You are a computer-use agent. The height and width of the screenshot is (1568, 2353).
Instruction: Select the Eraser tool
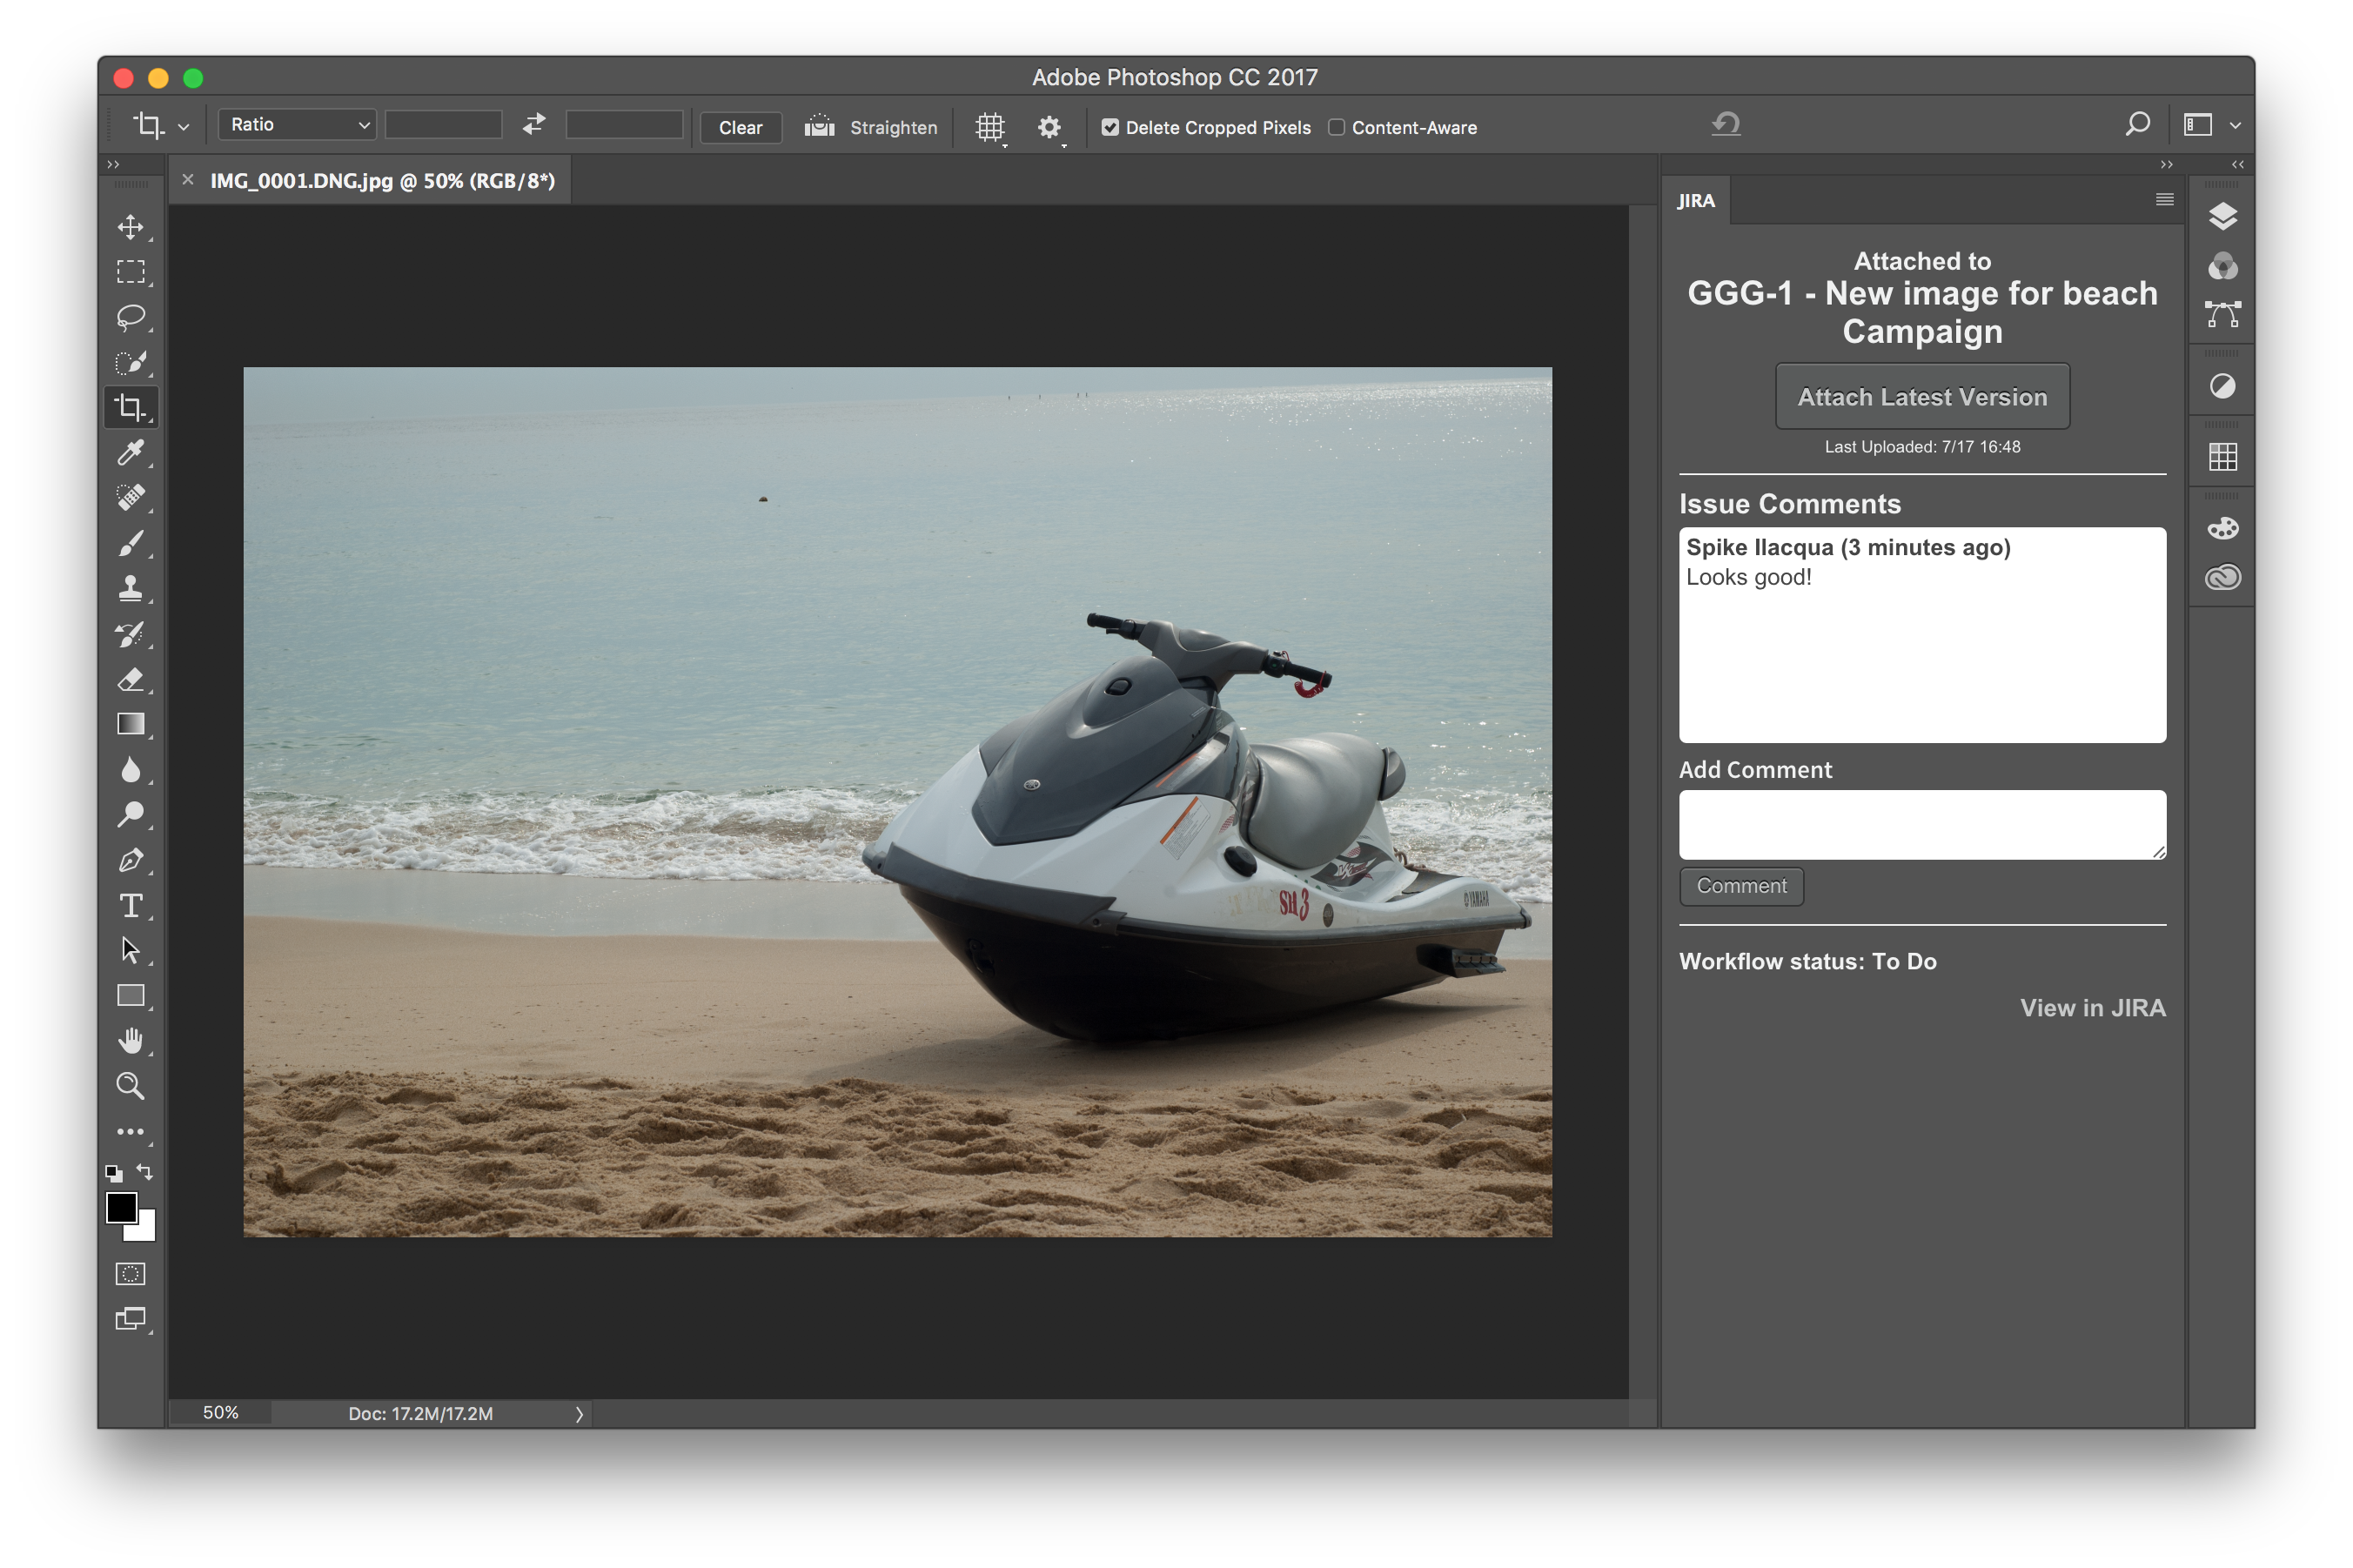click(130, 680)
